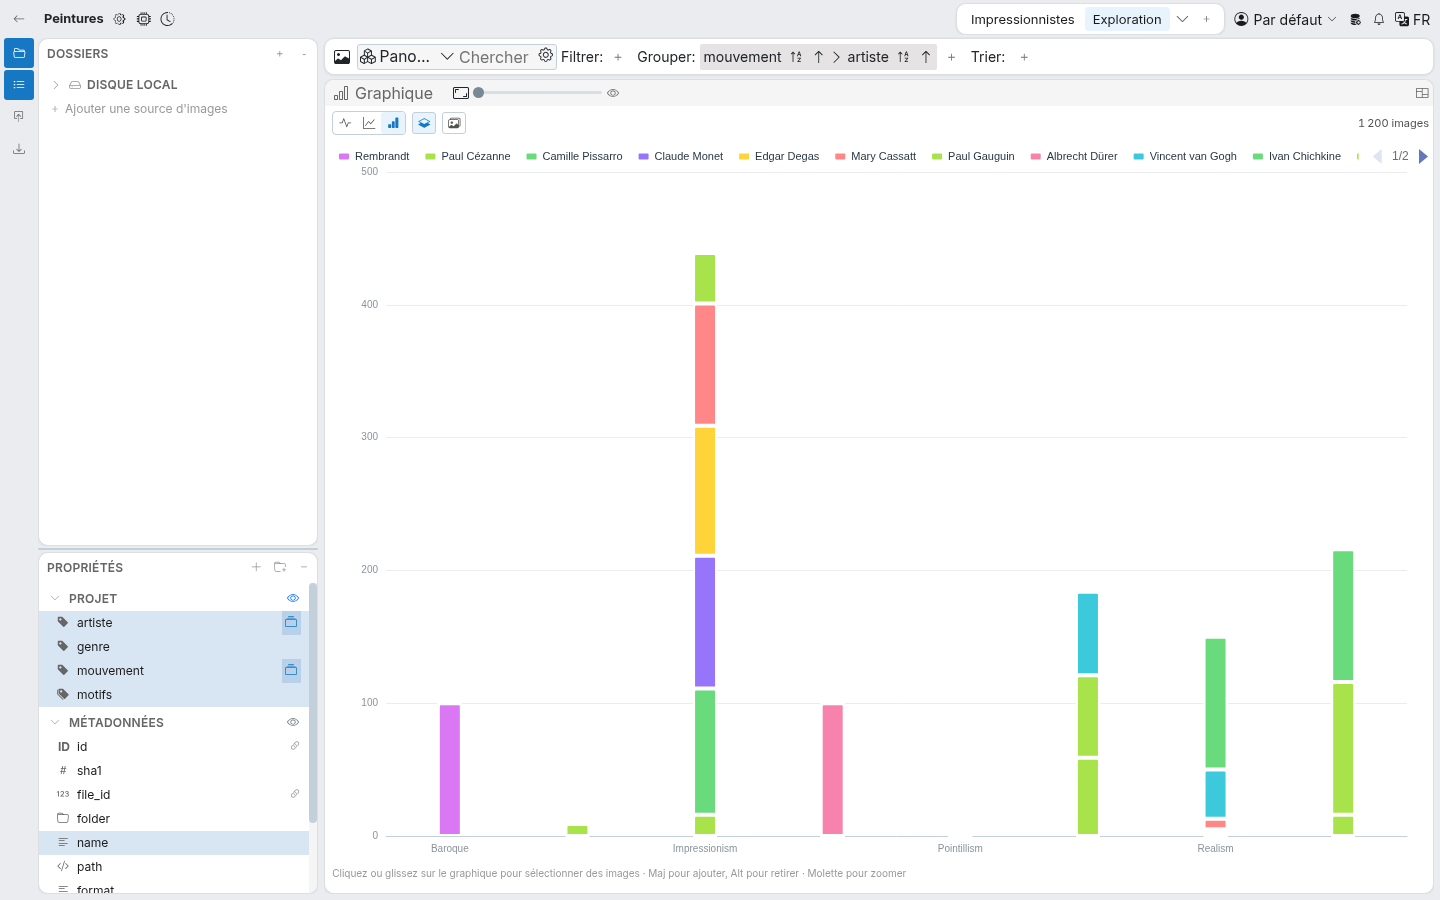Add a new tab with the plus after Exploration
This screenshot has height=900, width=1440.
coord(1207,19)
